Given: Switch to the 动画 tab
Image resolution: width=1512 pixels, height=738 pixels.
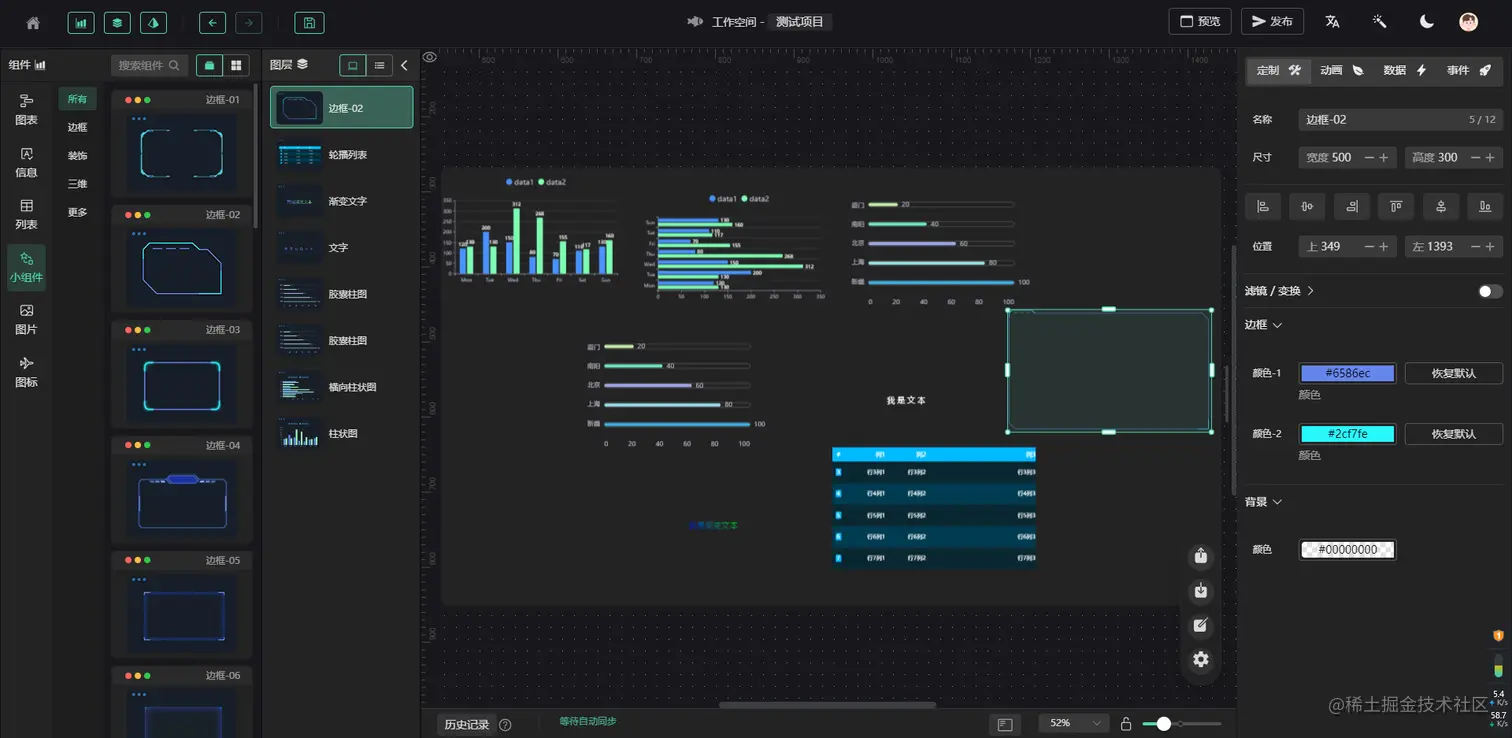Looking at the screenshot, I should click(x=1341, y=71).
